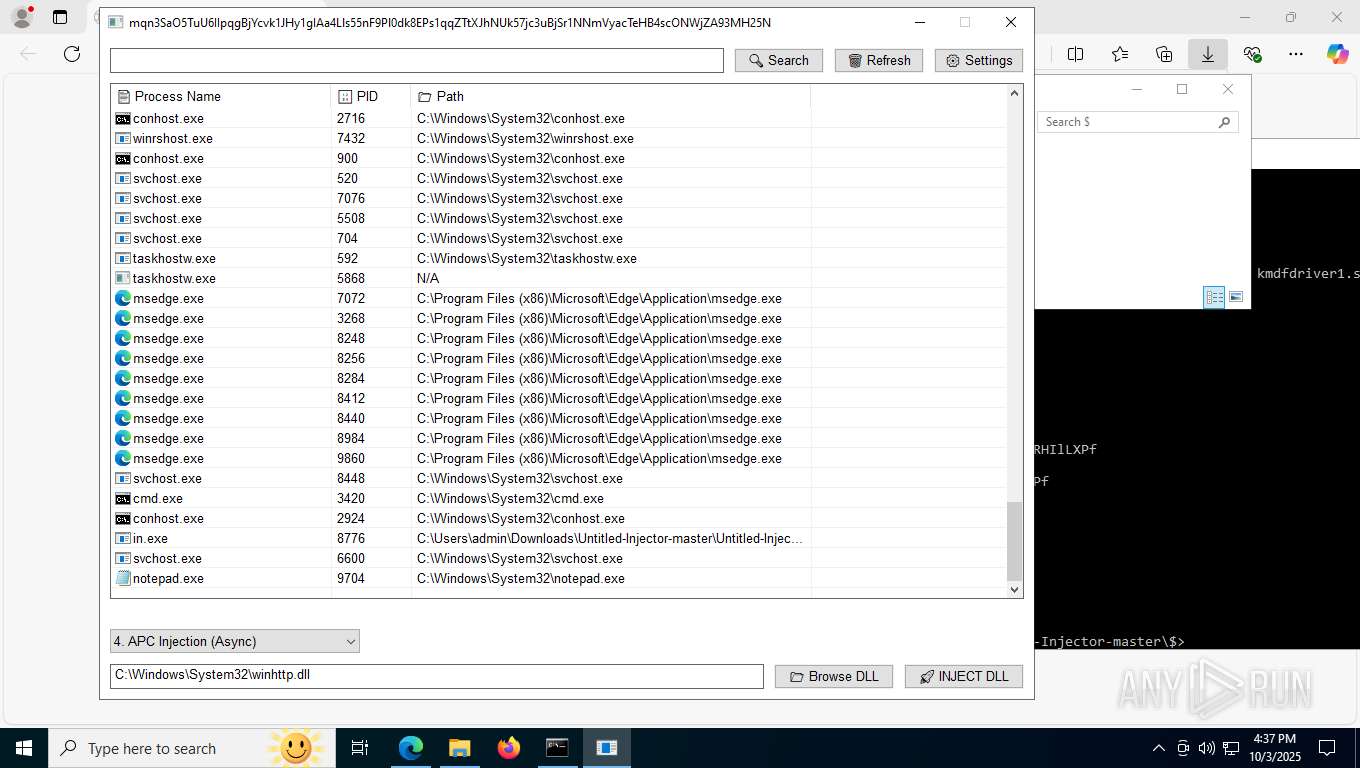Click the PID 9704 cell
The image size is (1360, 768).
click(351, 578)
